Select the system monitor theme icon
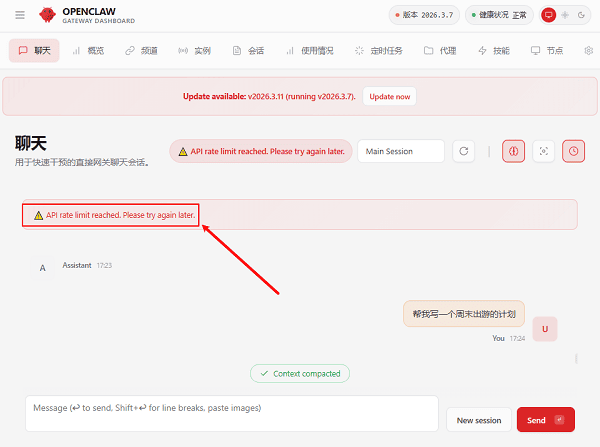The height and width of the screenshot is (447, 600). [549, 15]
